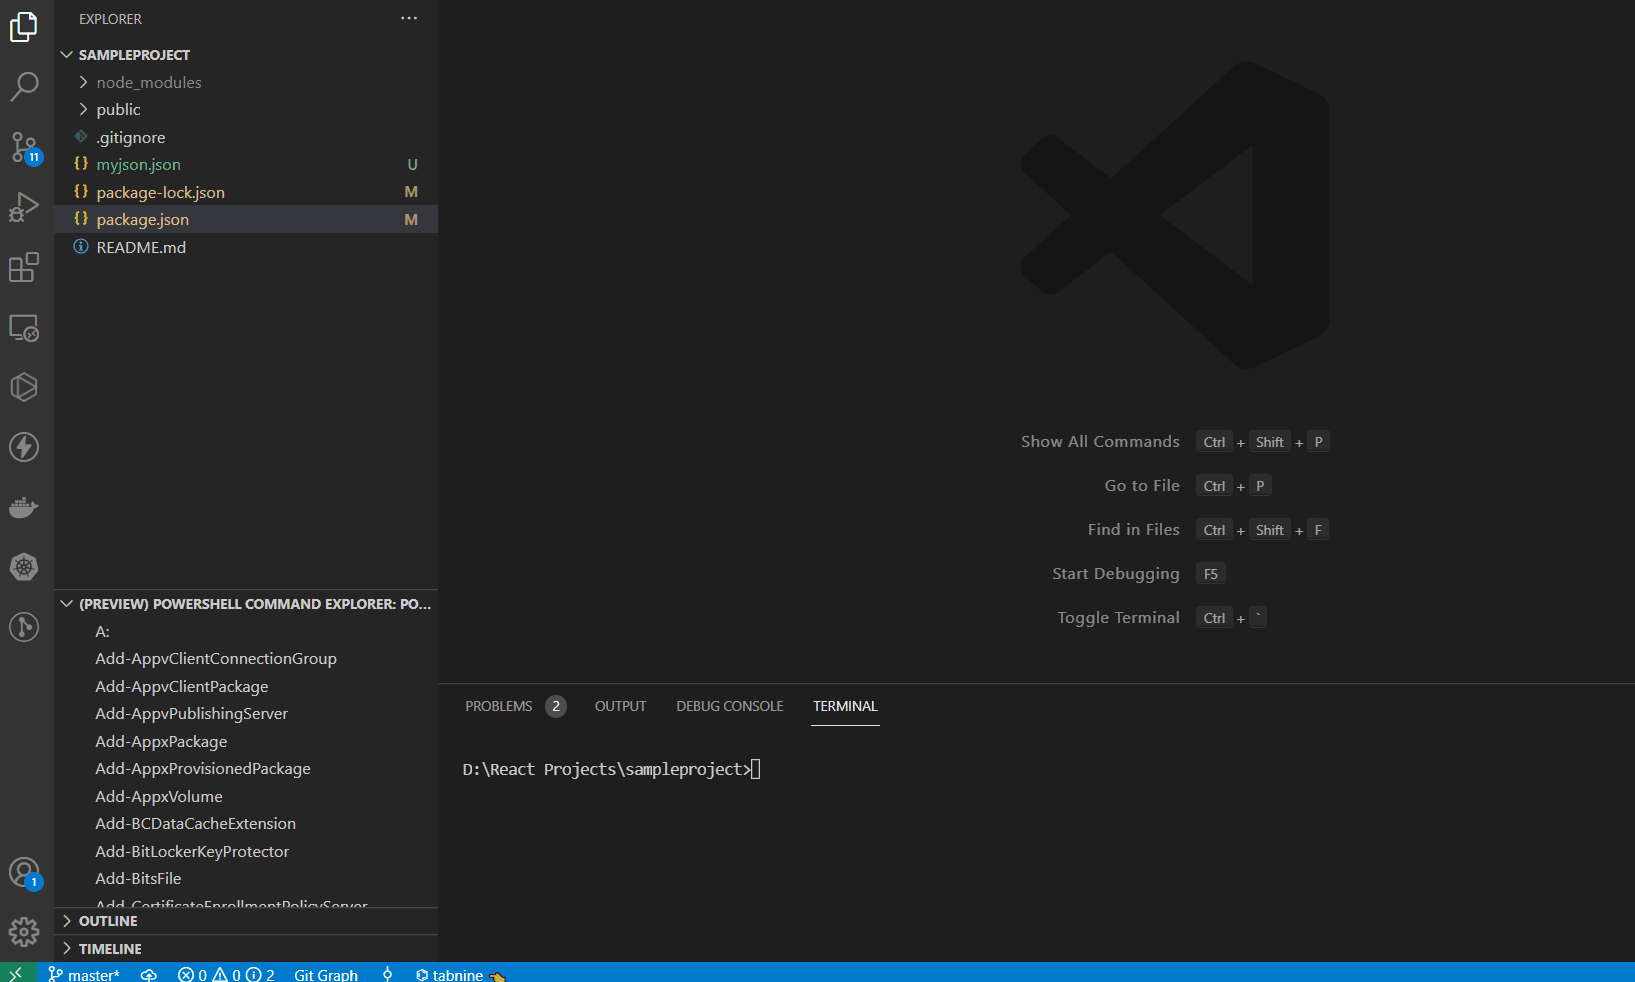Expand the node_modules folder

click(82, 82)
